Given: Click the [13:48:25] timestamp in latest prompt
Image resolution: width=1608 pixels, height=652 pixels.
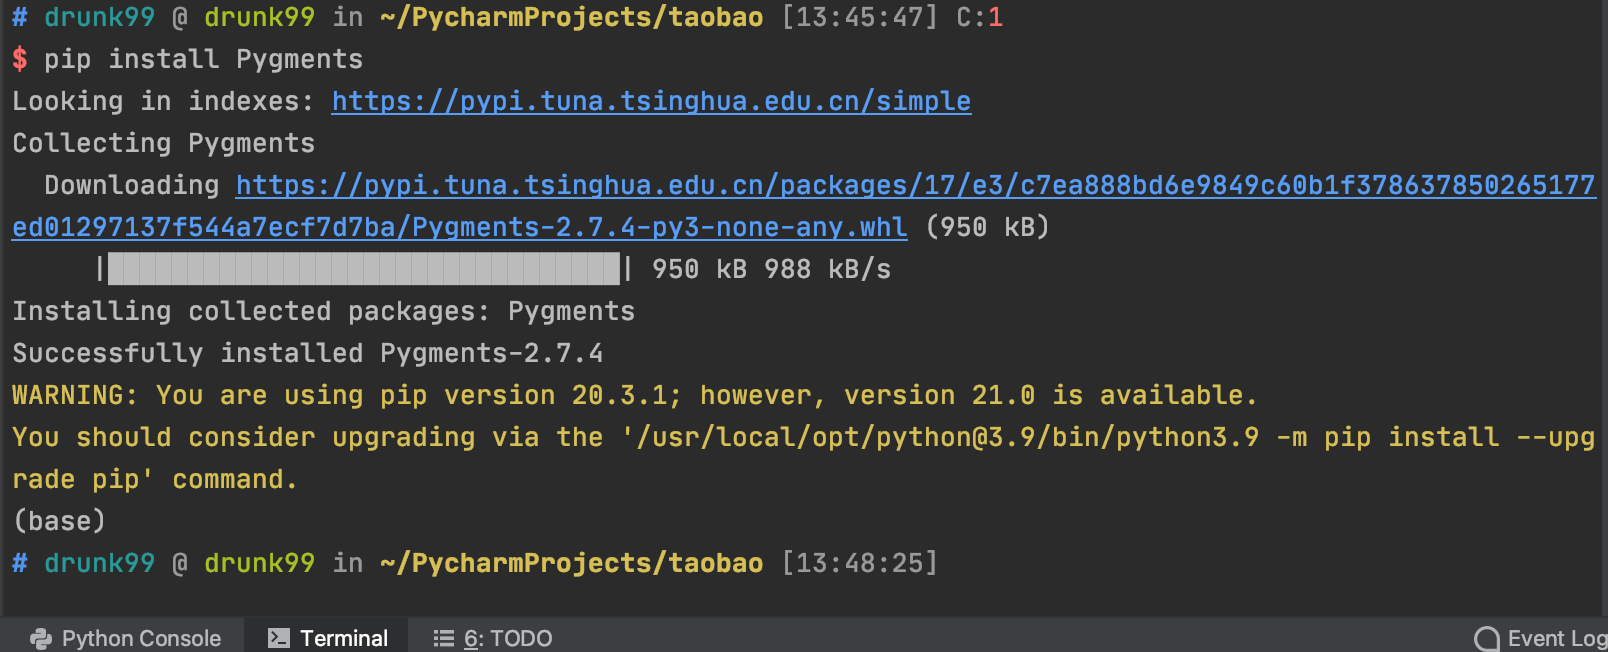Looking at the screenshot, I should (x=859, y=563).
